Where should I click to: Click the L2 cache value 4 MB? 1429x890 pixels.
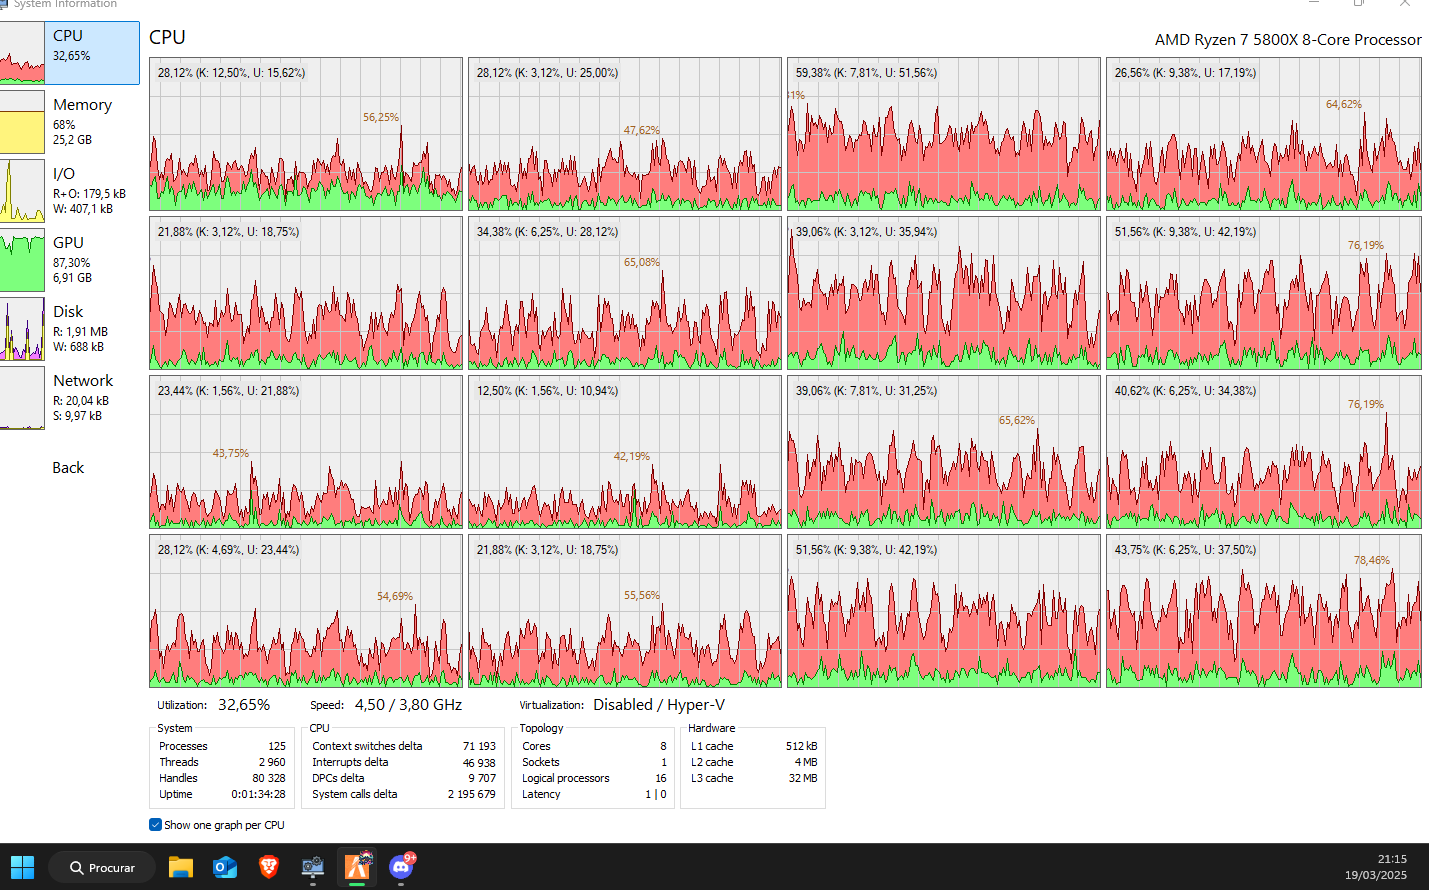pos(806,762)
